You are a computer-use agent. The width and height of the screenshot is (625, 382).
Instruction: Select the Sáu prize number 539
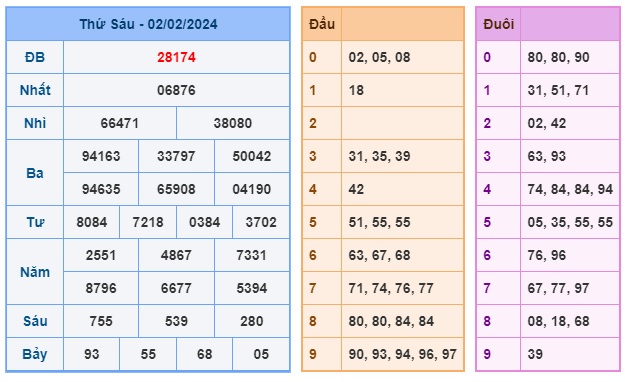coord(176,321)
